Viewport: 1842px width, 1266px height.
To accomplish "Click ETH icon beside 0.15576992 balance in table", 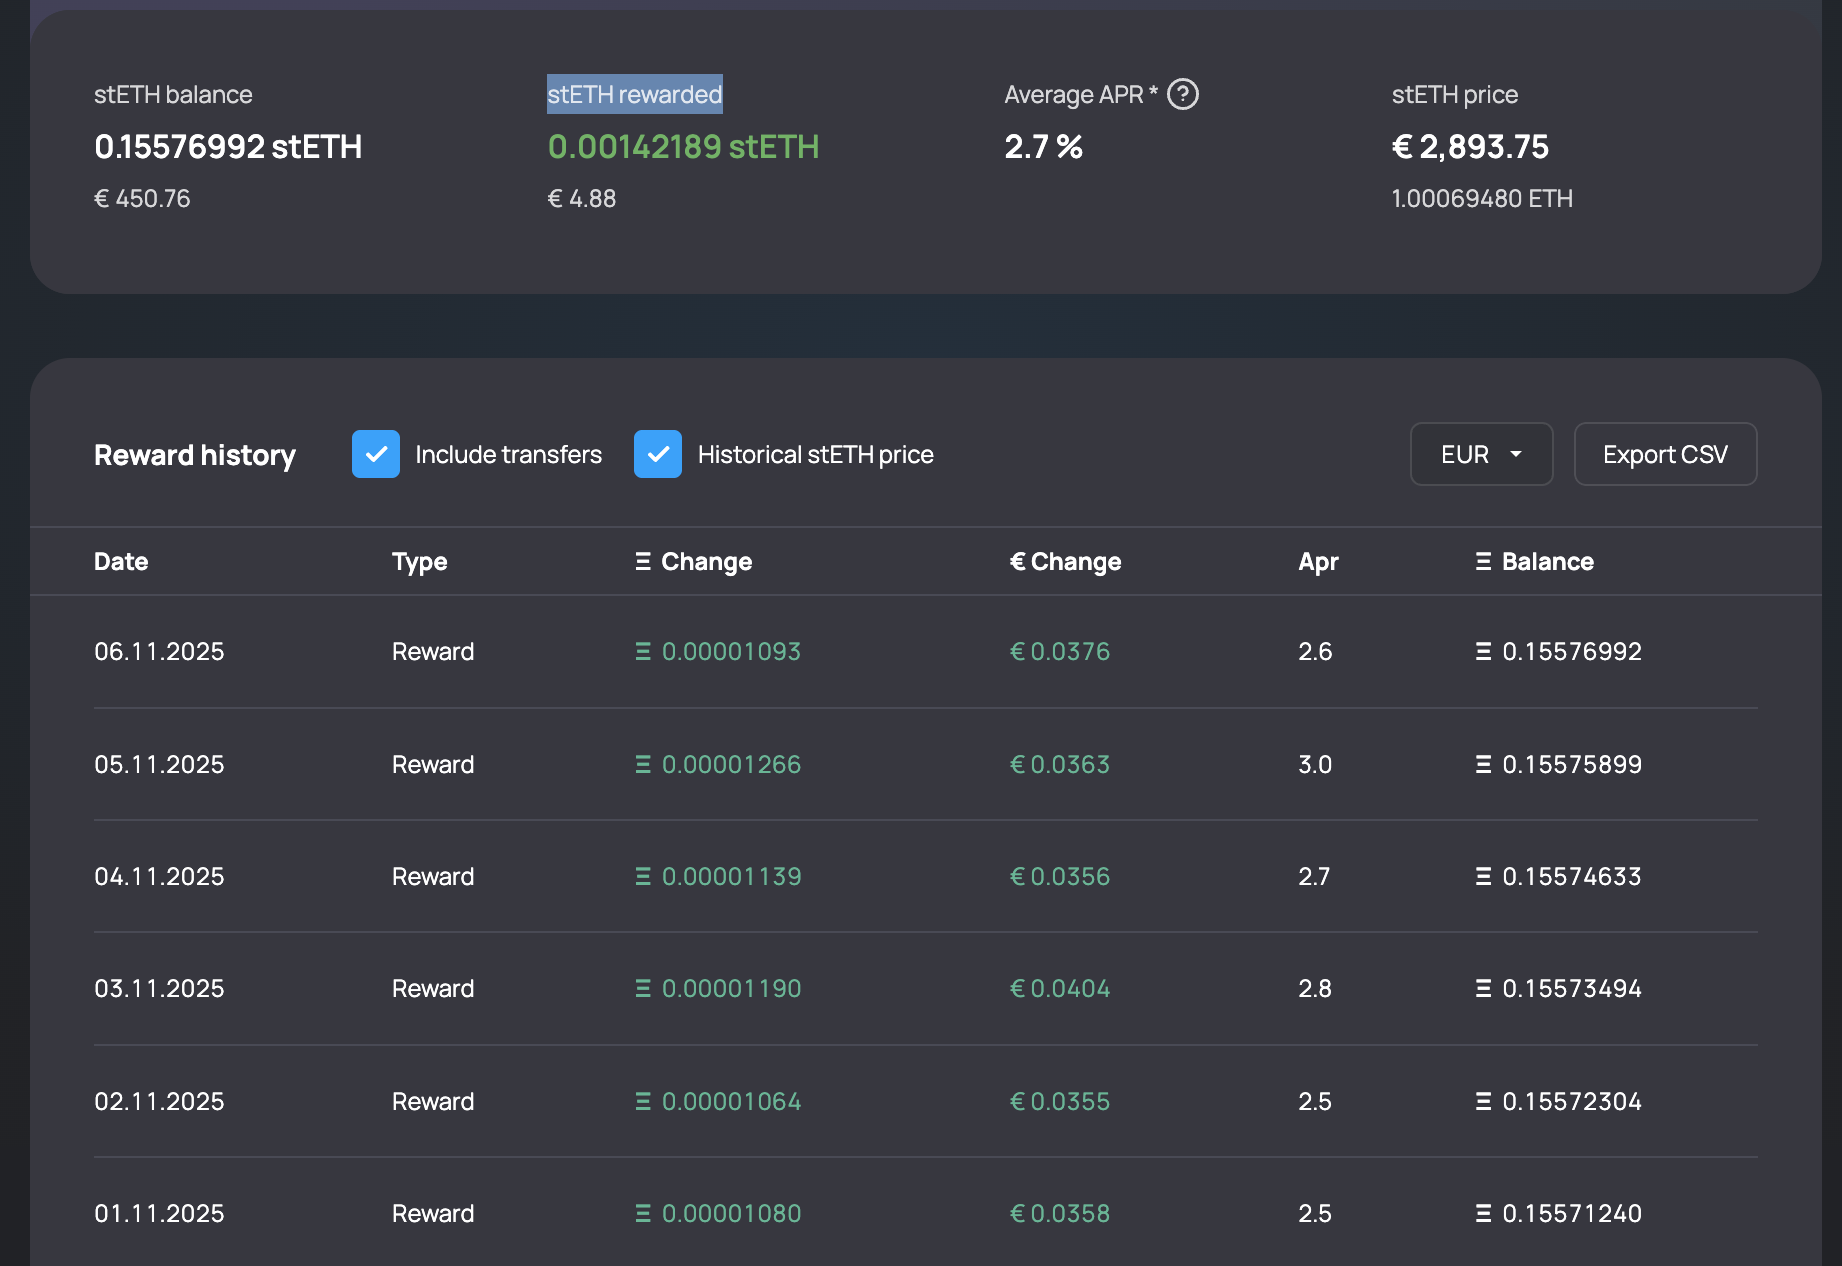I will click(x=1483, y=652).
